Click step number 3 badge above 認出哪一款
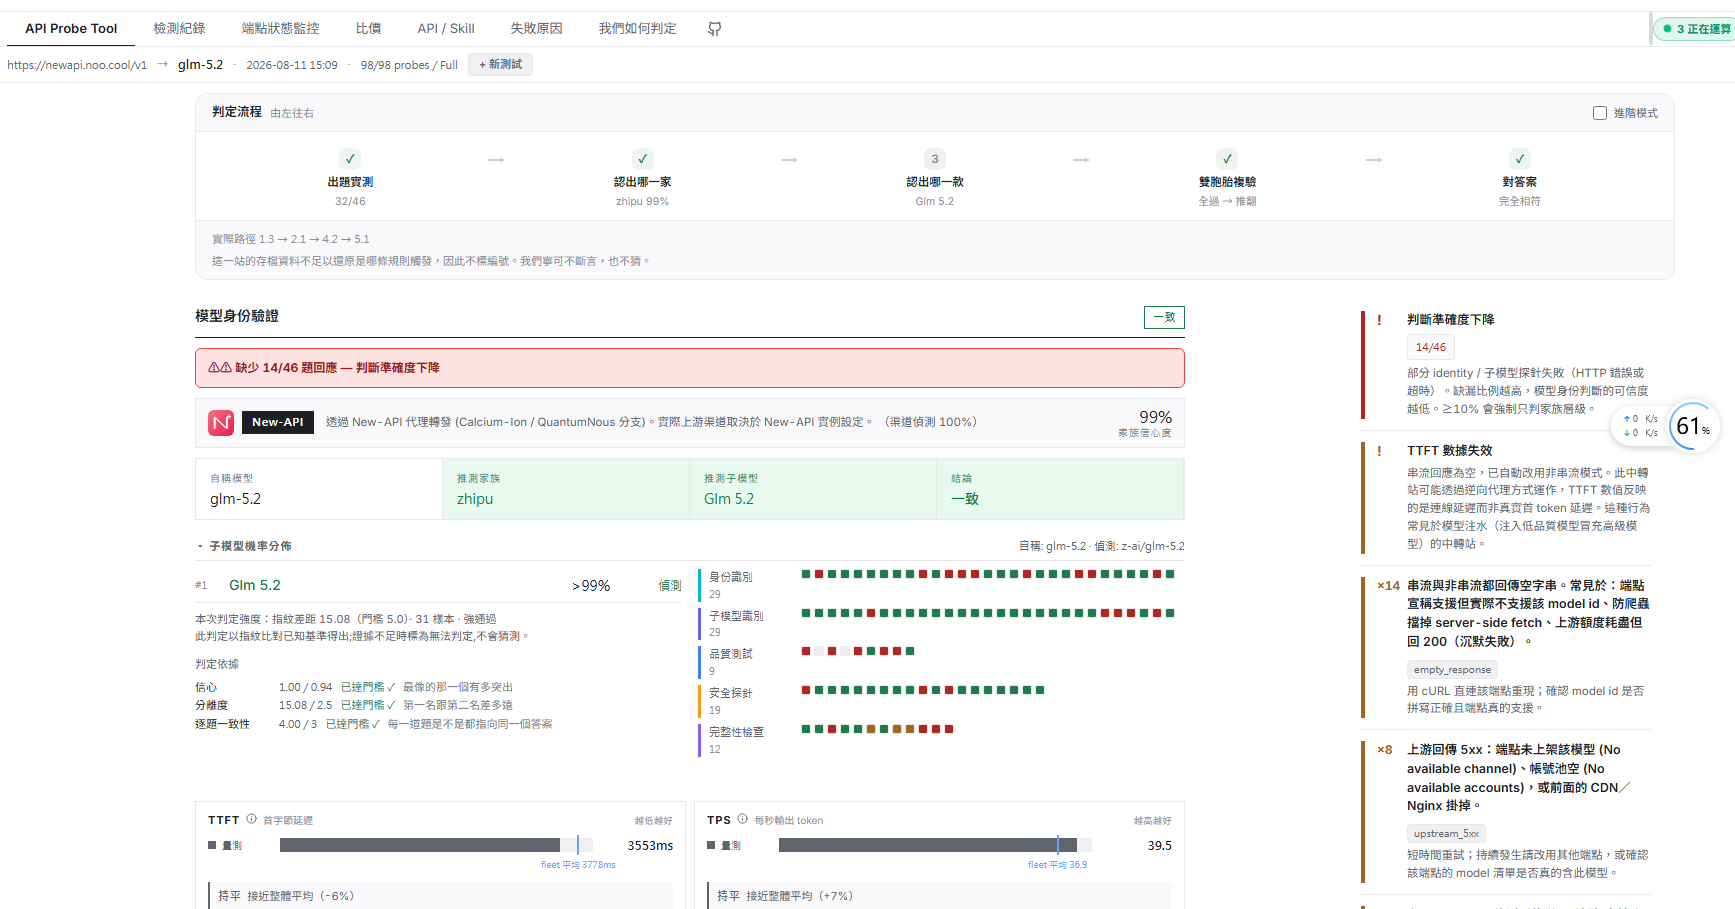 [935, 159]
